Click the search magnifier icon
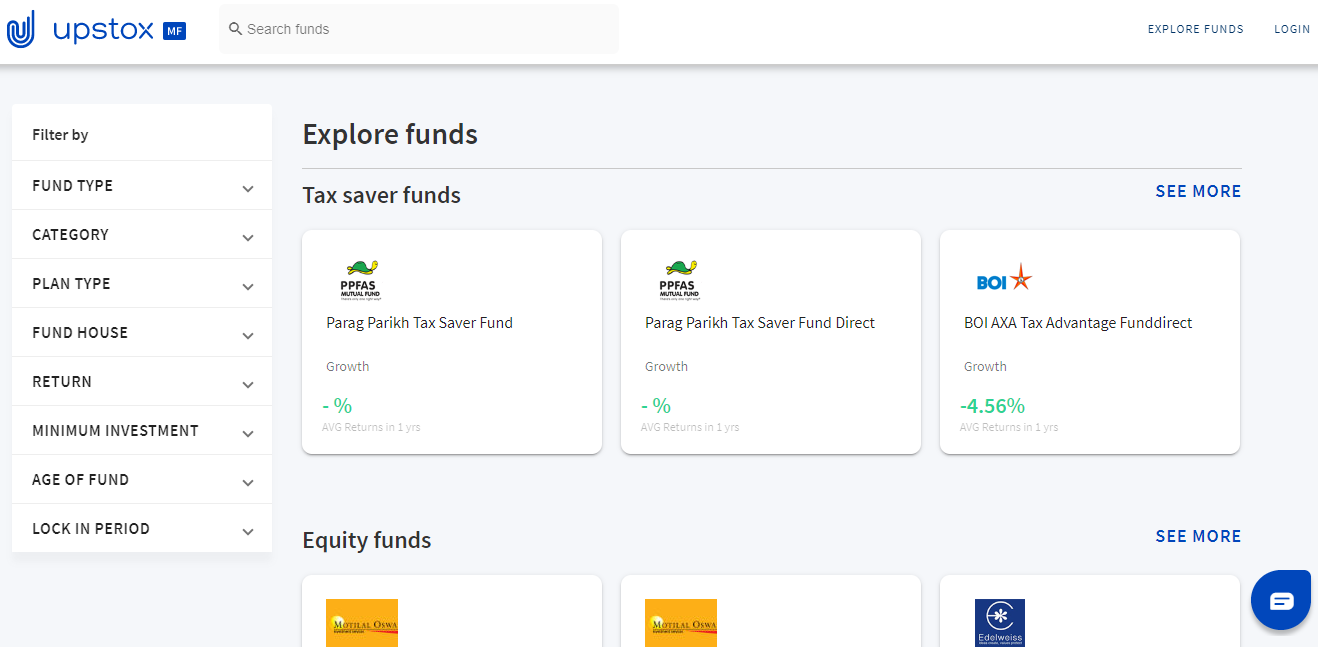 [x=236, y=29]
